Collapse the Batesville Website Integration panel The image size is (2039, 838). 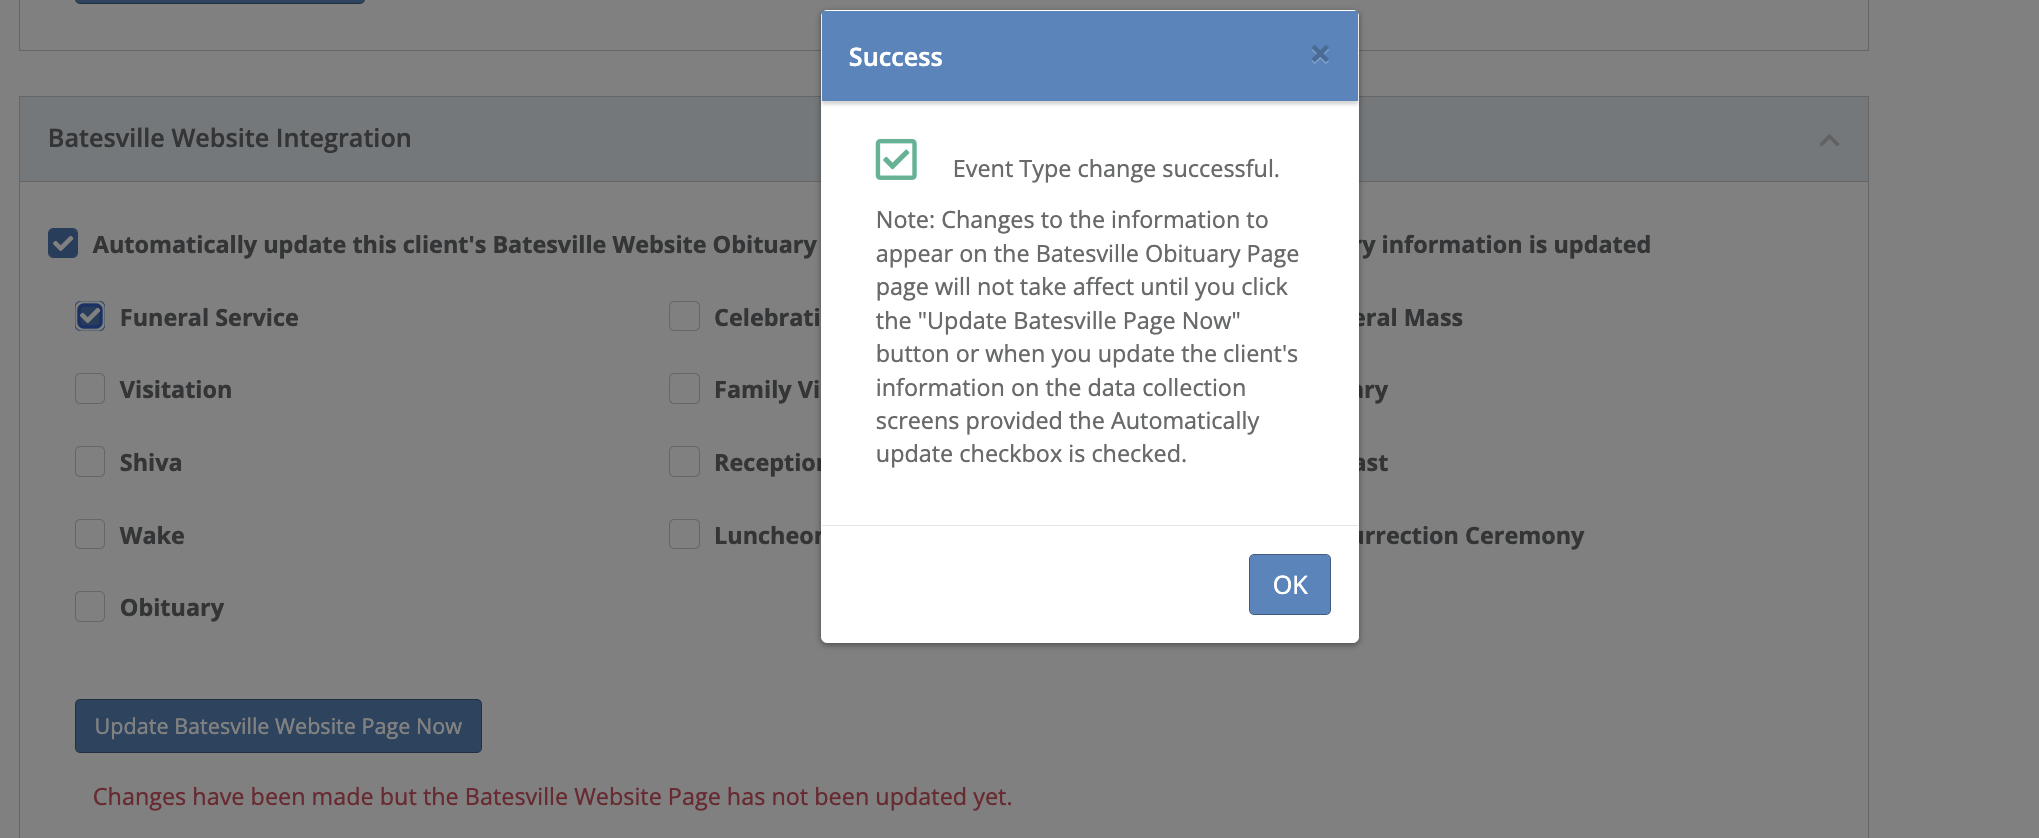tap(1829, 140)
